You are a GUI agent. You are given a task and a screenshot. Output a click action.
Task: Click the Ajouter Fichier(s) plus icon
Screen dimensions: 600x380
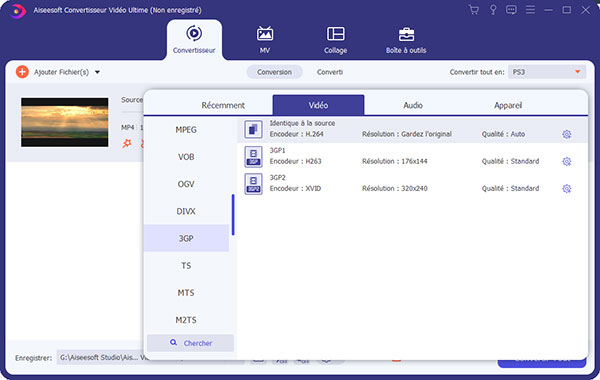(22, 72)
